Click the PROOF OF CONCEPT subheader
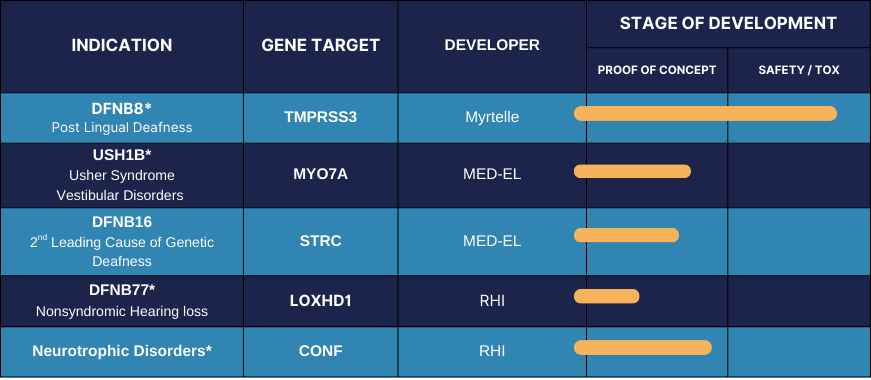Viewport: 871px width, 380px height. 657,70
